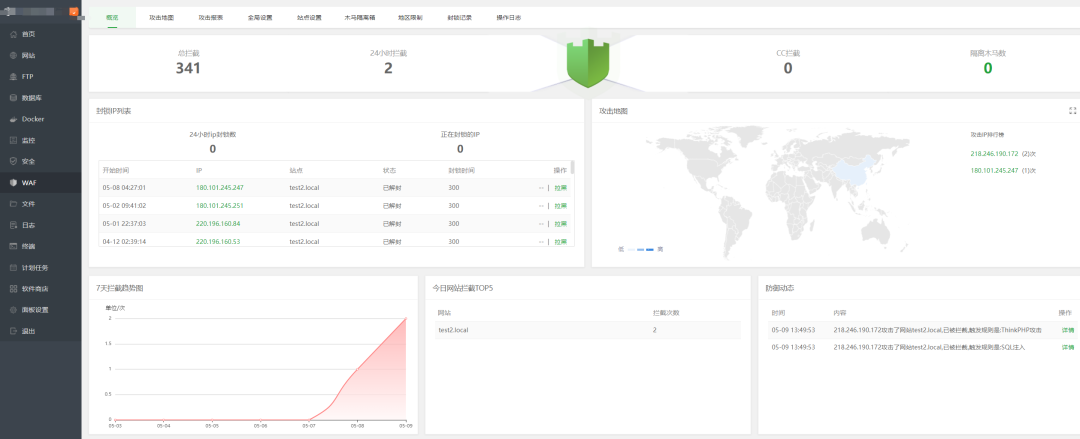The width and height of the screenshot is (1080, 439).
Task: Open the 木马隔离箱 tab
Action: tap(359, 18)
